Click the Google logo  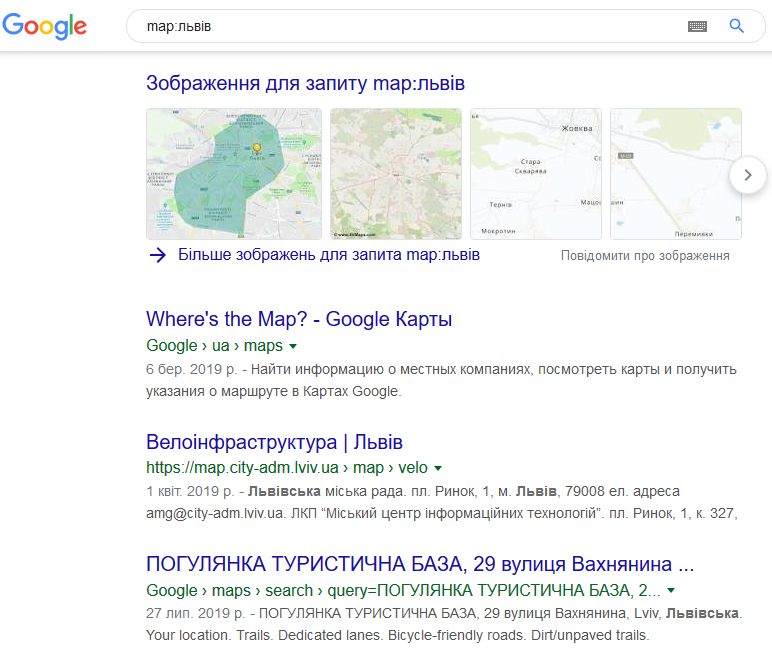click(x=45, y=26)
